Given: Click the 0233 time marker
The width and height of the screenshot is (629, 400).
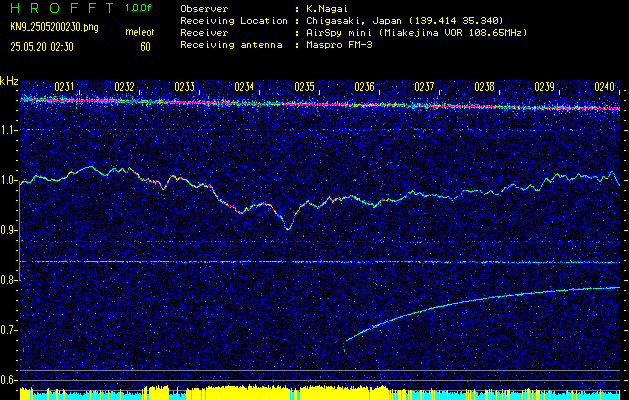Looking at the screenshot, I should point(184,87).
